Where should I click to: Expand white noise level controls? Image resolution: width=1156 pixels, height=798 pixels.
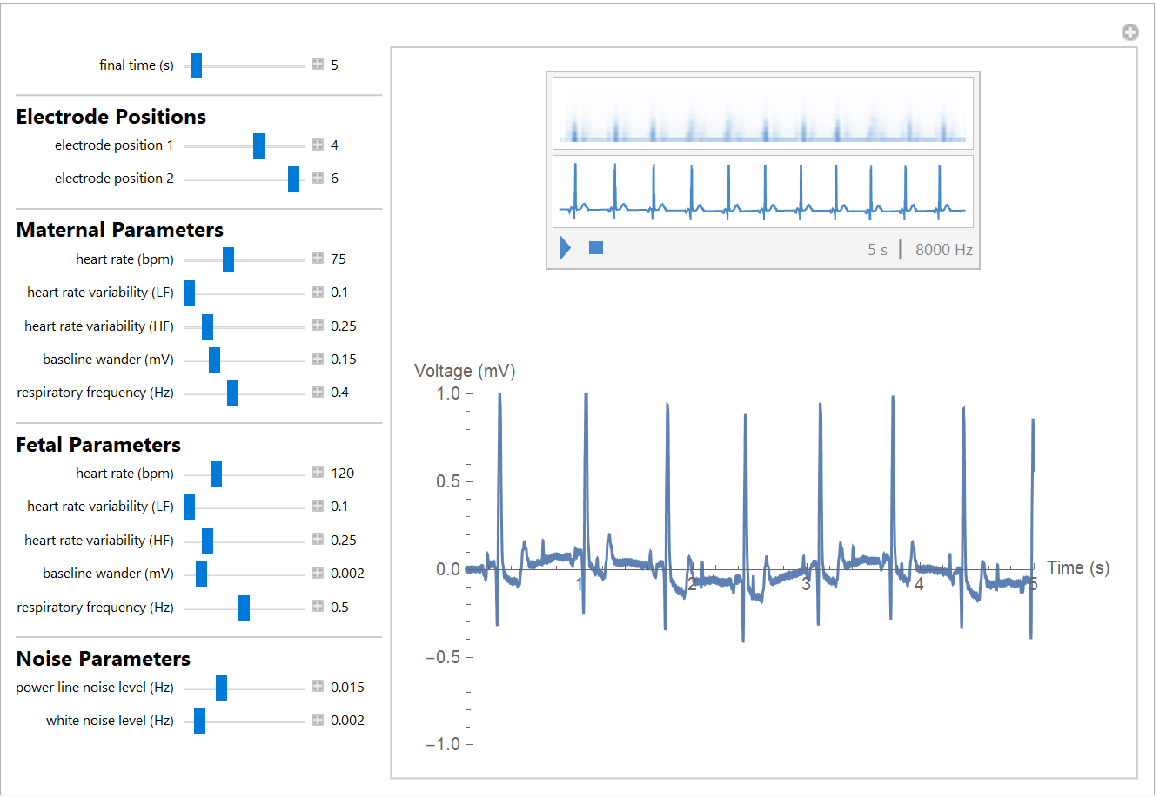coord(318,720)
